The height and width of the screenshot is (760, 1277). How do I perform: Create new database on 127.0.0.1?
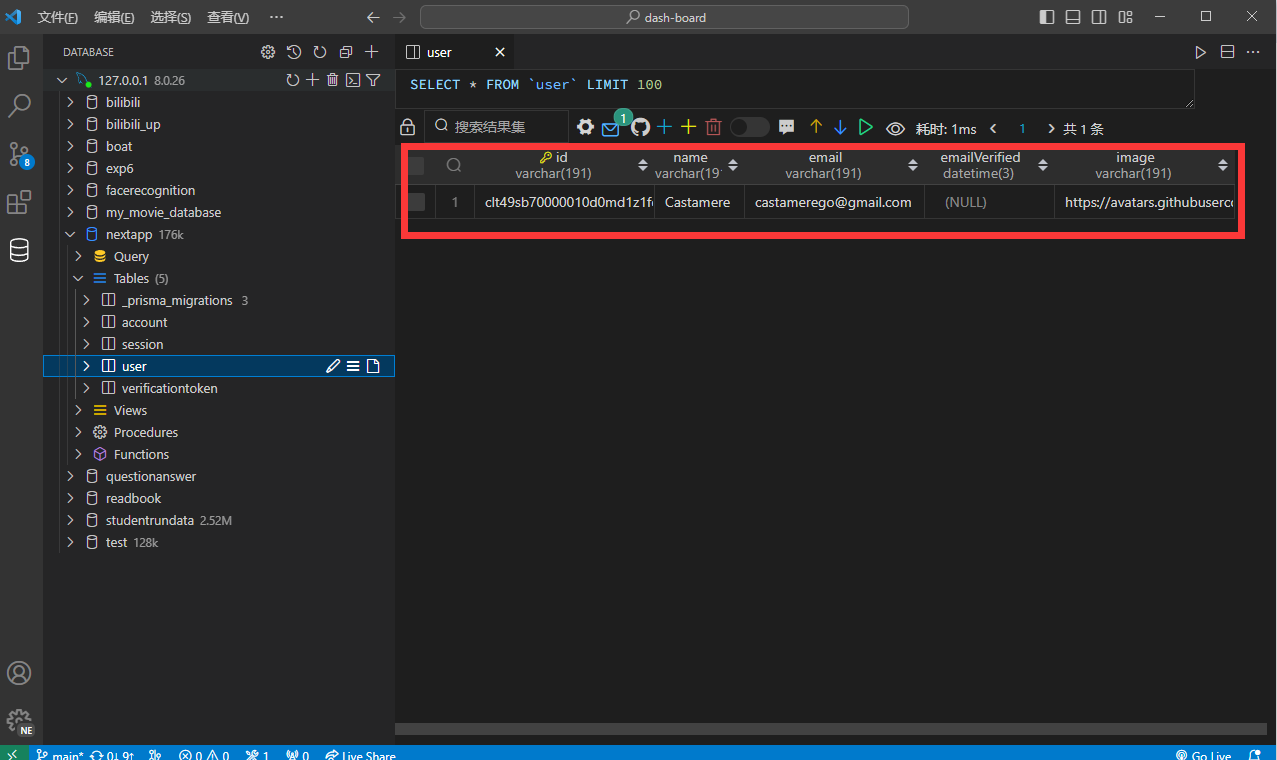[313, 80]
